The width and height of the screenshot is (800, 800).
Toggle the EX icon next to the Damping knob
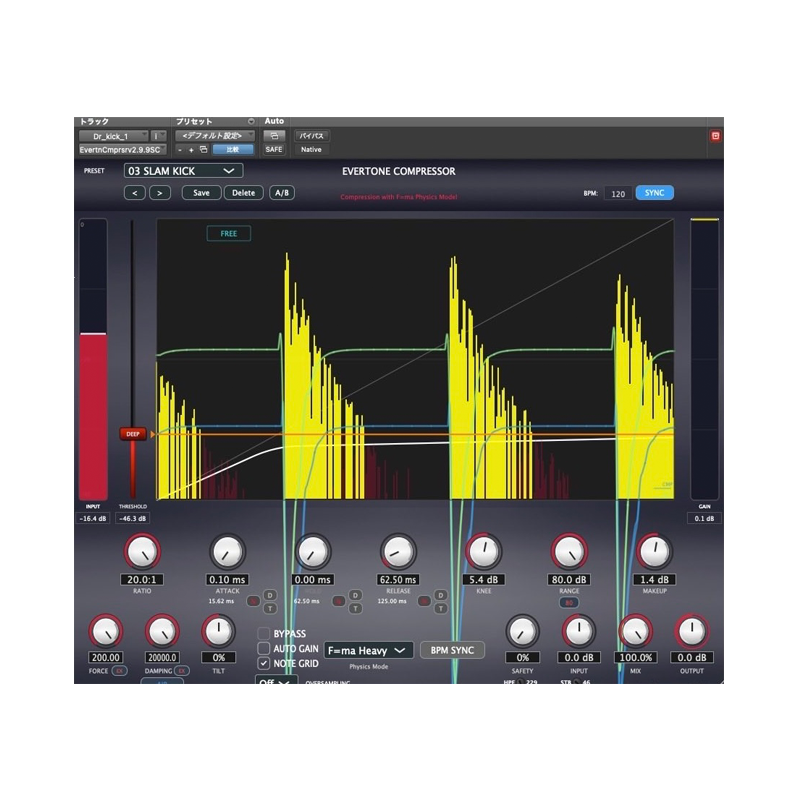click(182, 670)
